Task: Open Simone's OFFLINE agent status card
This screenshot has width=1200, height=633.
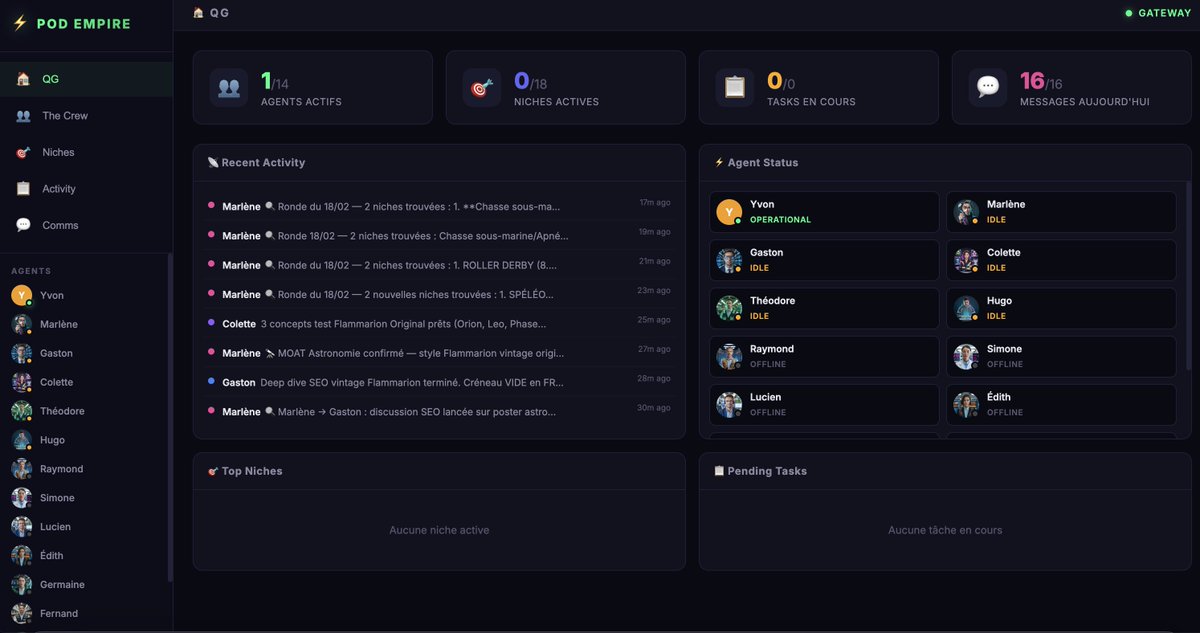Action: [1061, 357]
